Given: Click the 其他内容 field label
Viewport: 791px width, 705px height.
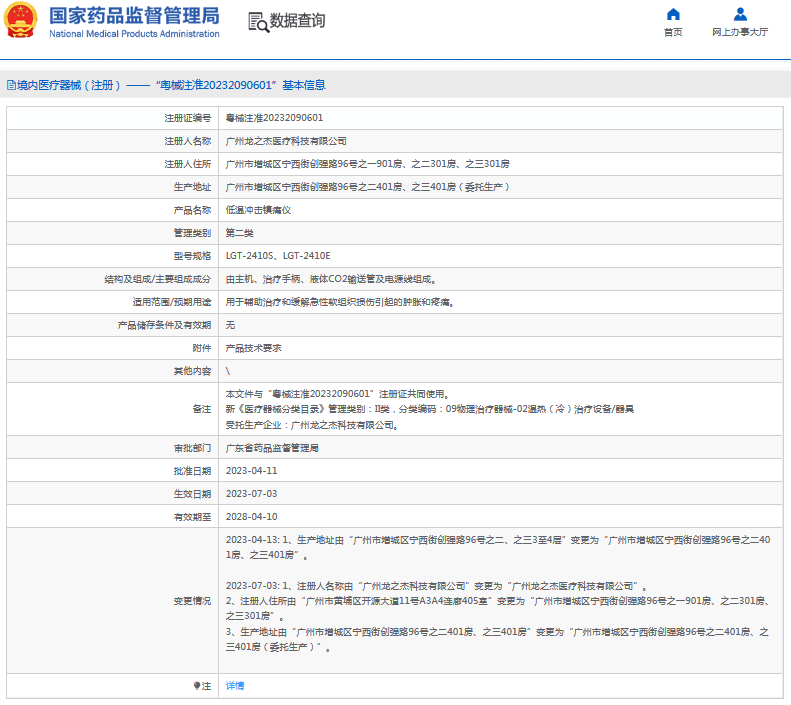Looking at the screenshot, I should tap(192, 371).
